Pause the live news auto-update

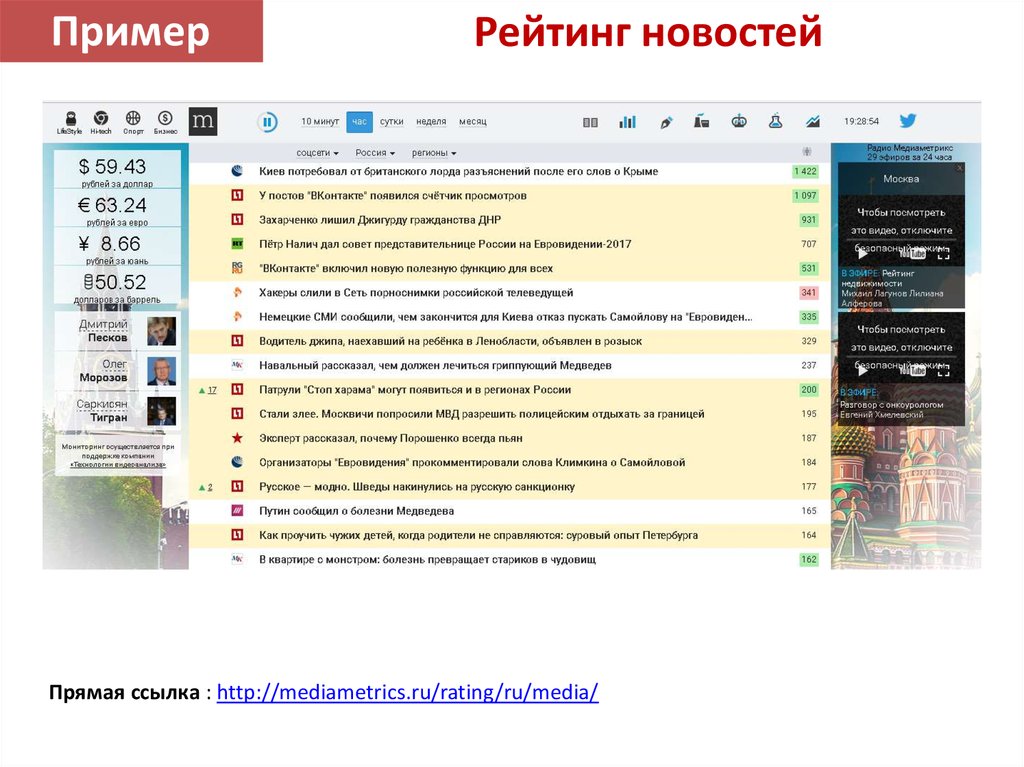pos(267,122)
